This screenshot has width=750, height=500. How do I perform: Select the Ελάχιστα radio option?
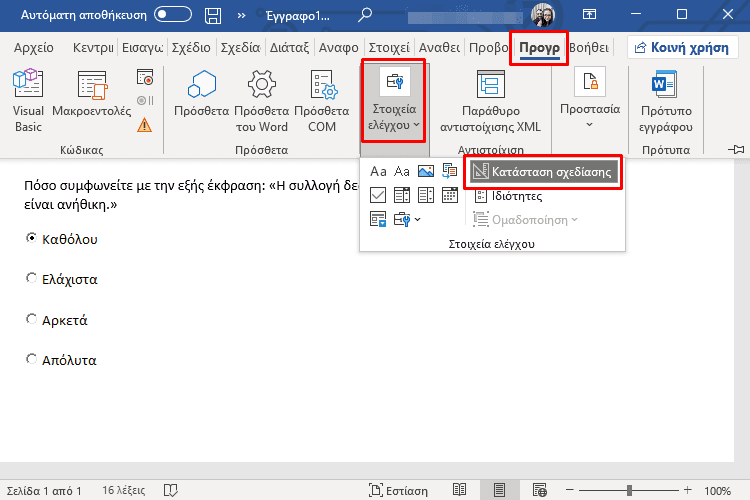[x=31, y=280]
